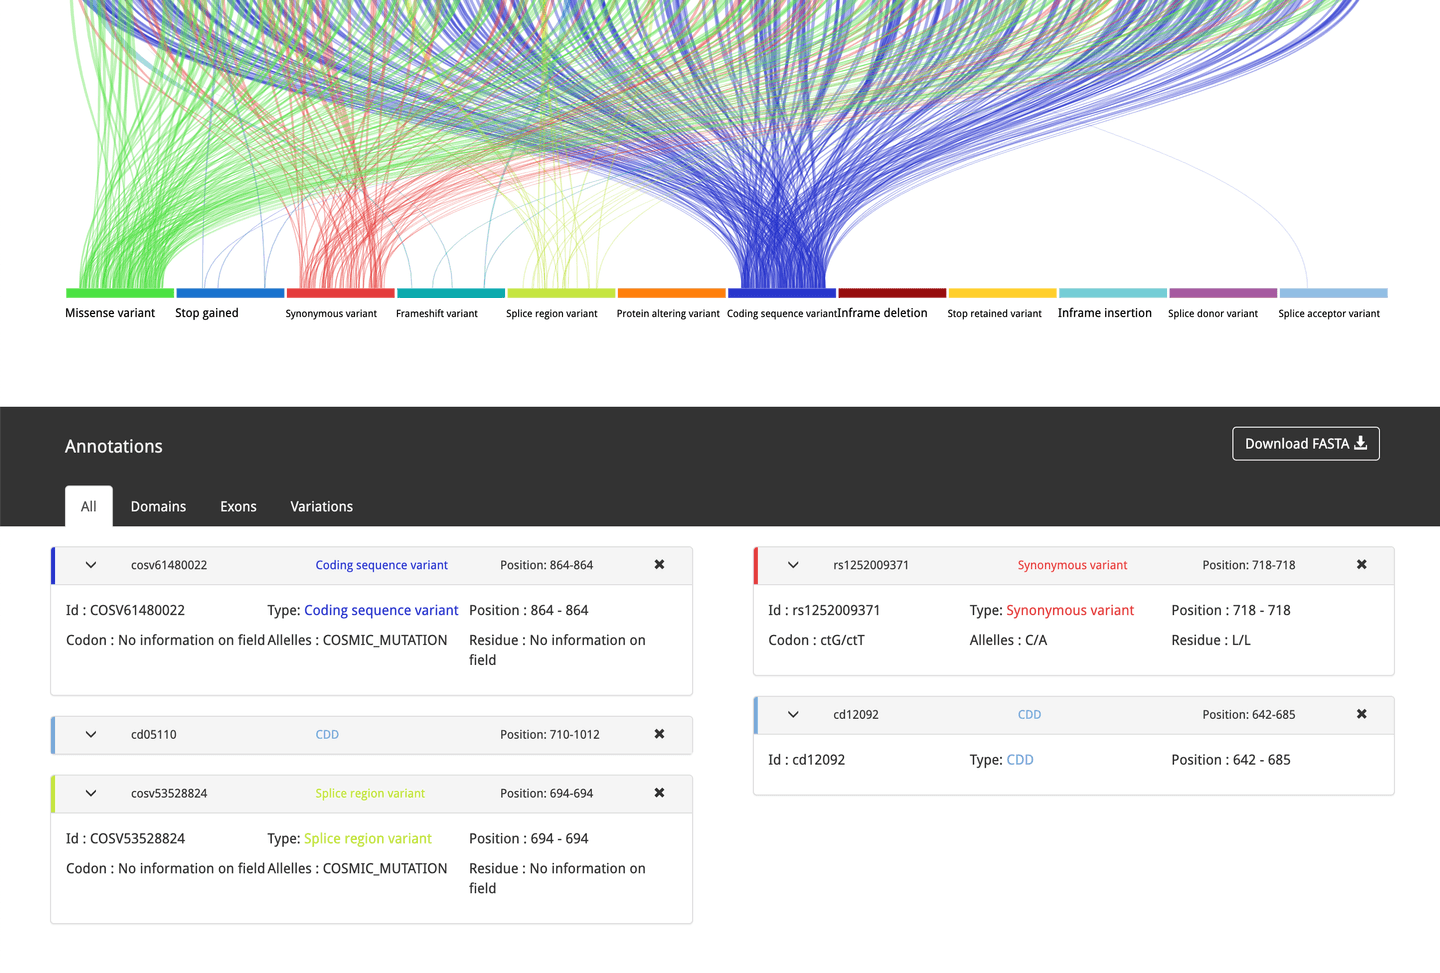Click the green Missense variant legend bar
Screen dimensions: 1440x973
coord(120,293)
